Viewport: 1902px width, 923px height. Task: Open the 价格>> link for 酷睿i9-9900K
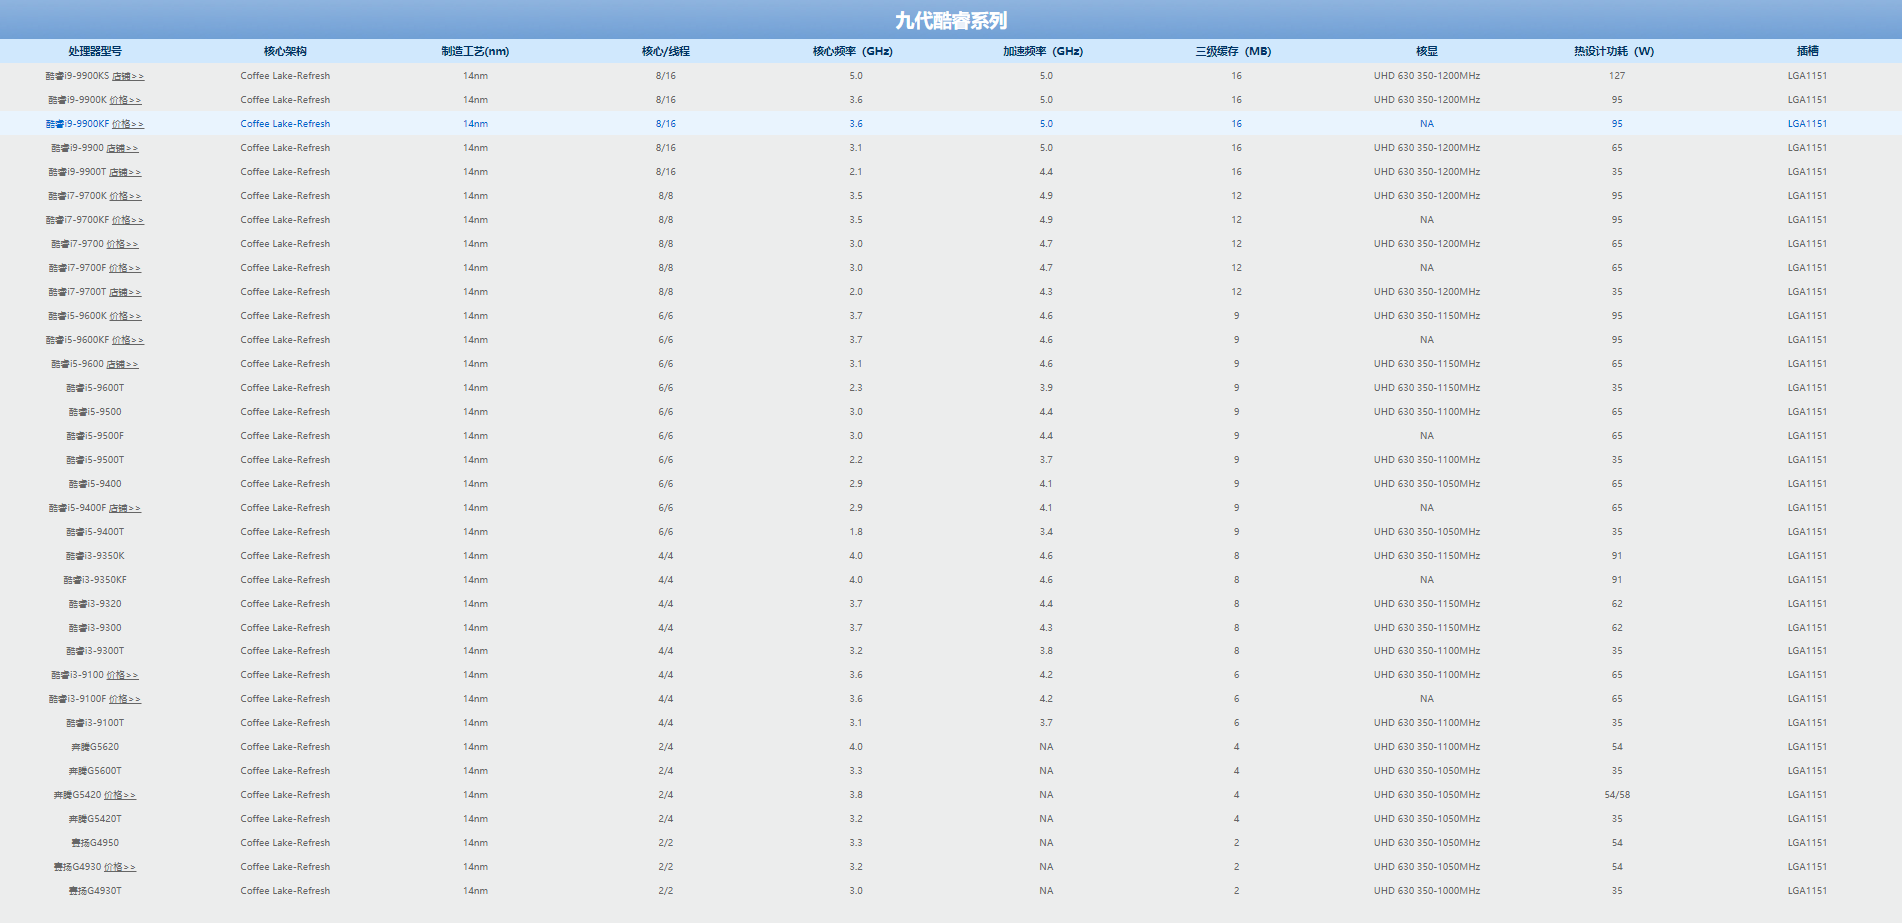[125, 100]
